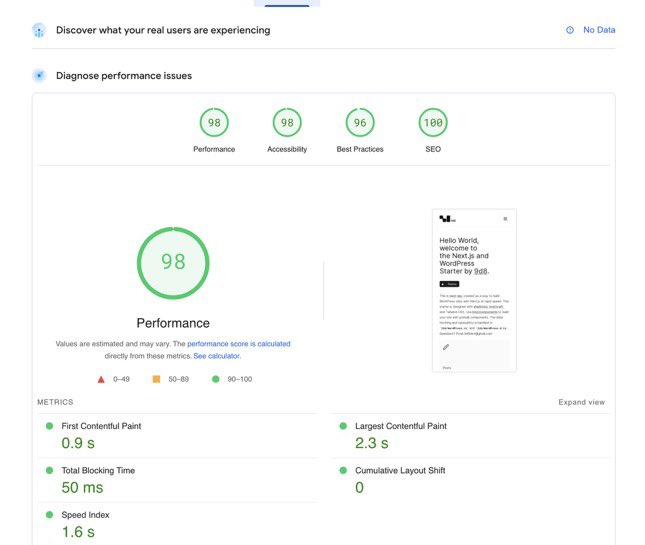The image size is (645, 545).
Task: Click the First Contentful Paint green dot
Action: click(x=49, y=426)
